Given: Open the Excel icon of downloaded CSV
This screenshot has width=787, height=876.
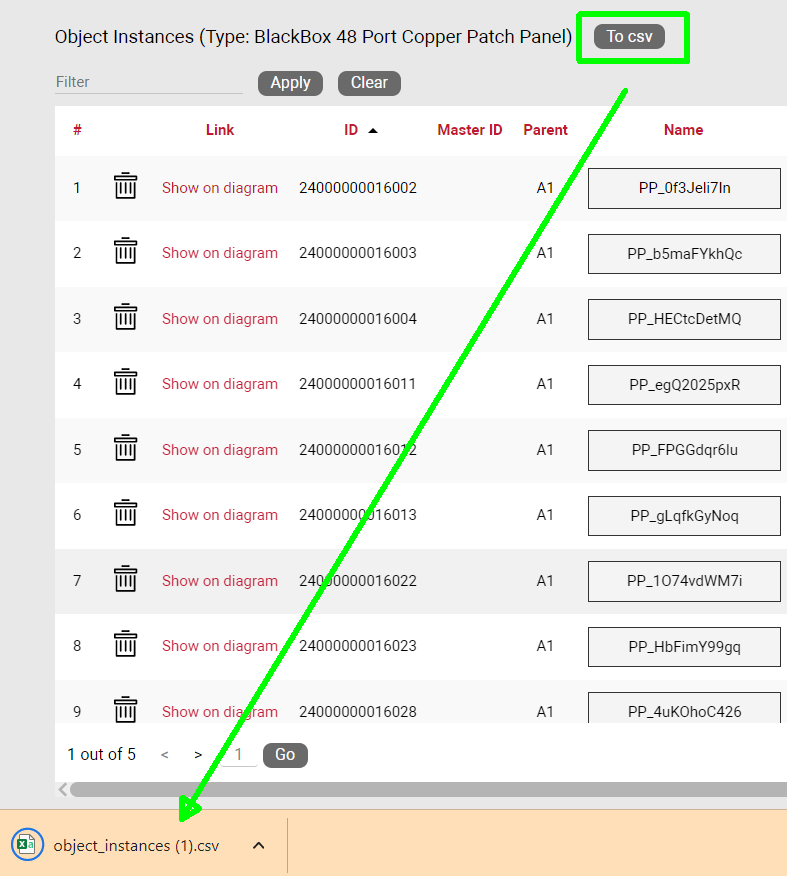Looking at the screenshot, I should pyautogui.click(x=26, y=845).
